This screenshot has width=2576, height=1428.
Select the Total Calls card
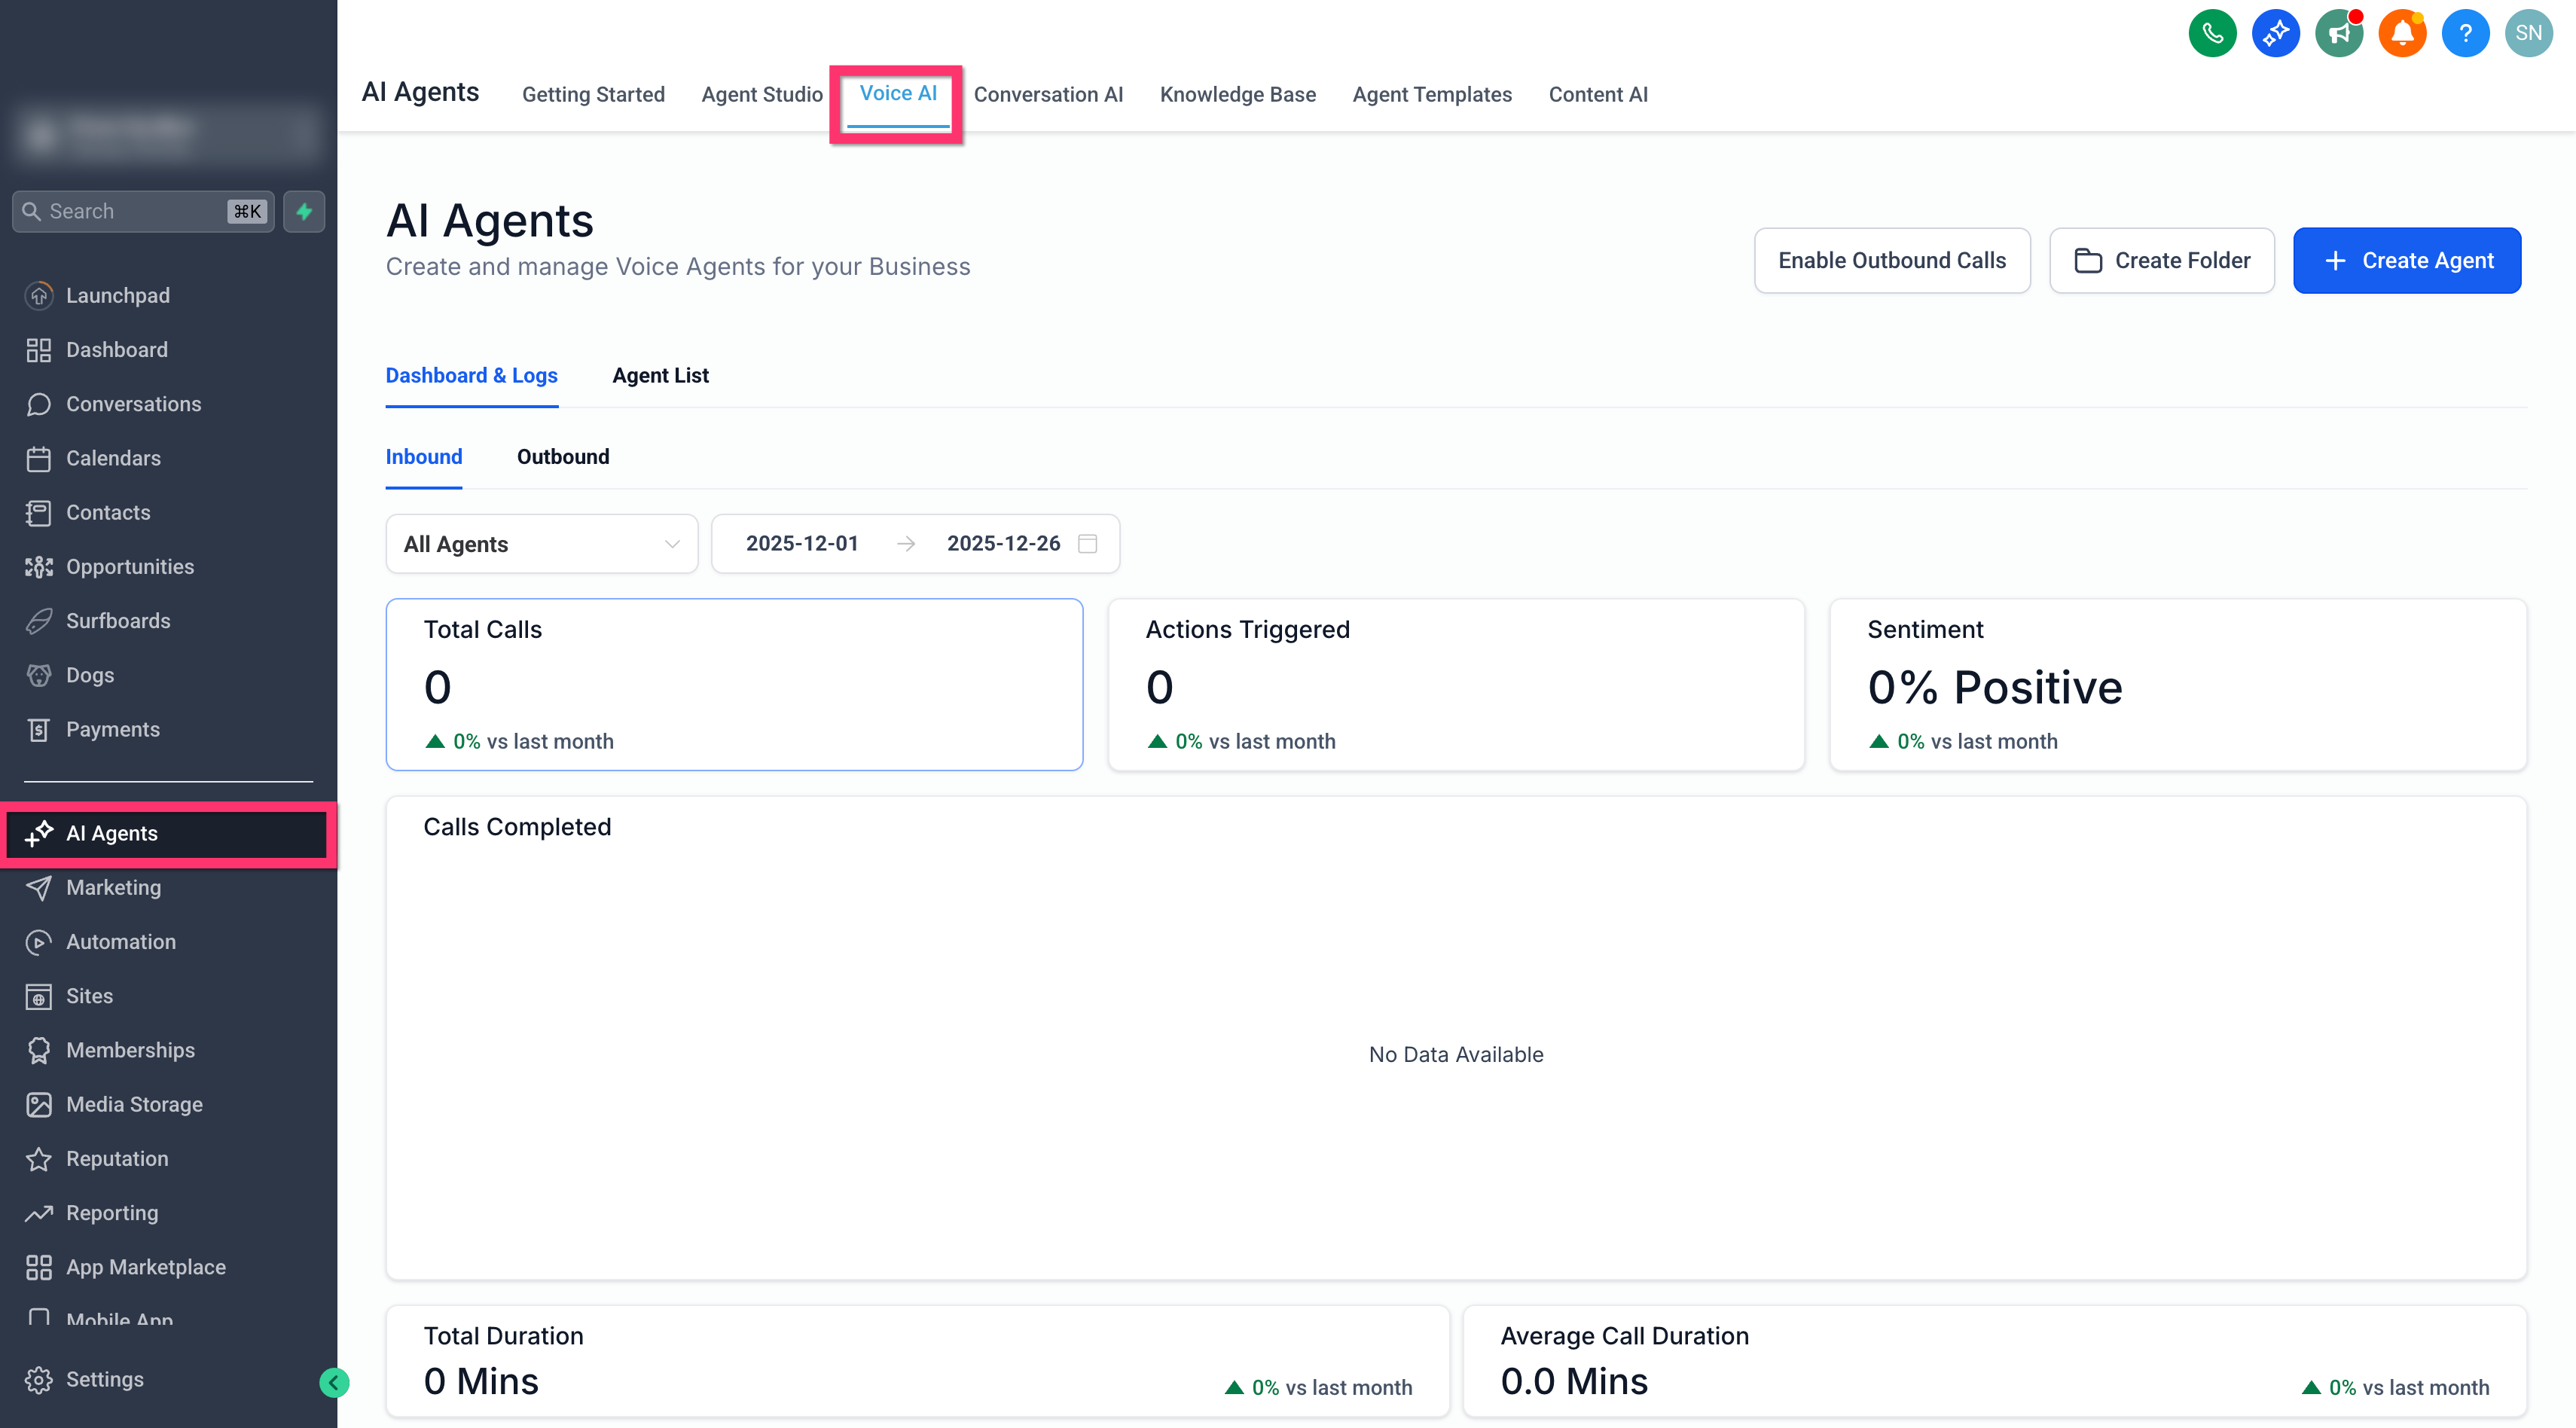pos(734,685)
